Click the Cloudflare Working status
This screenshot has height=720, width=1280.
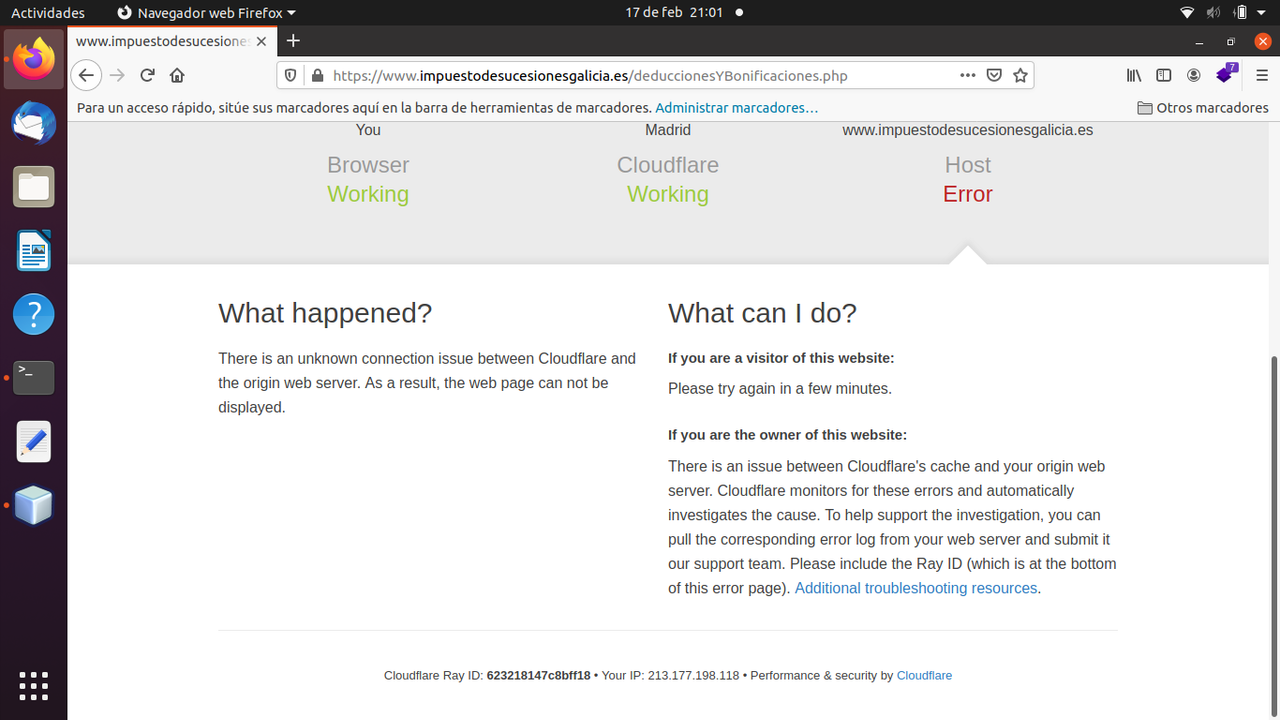668,194
